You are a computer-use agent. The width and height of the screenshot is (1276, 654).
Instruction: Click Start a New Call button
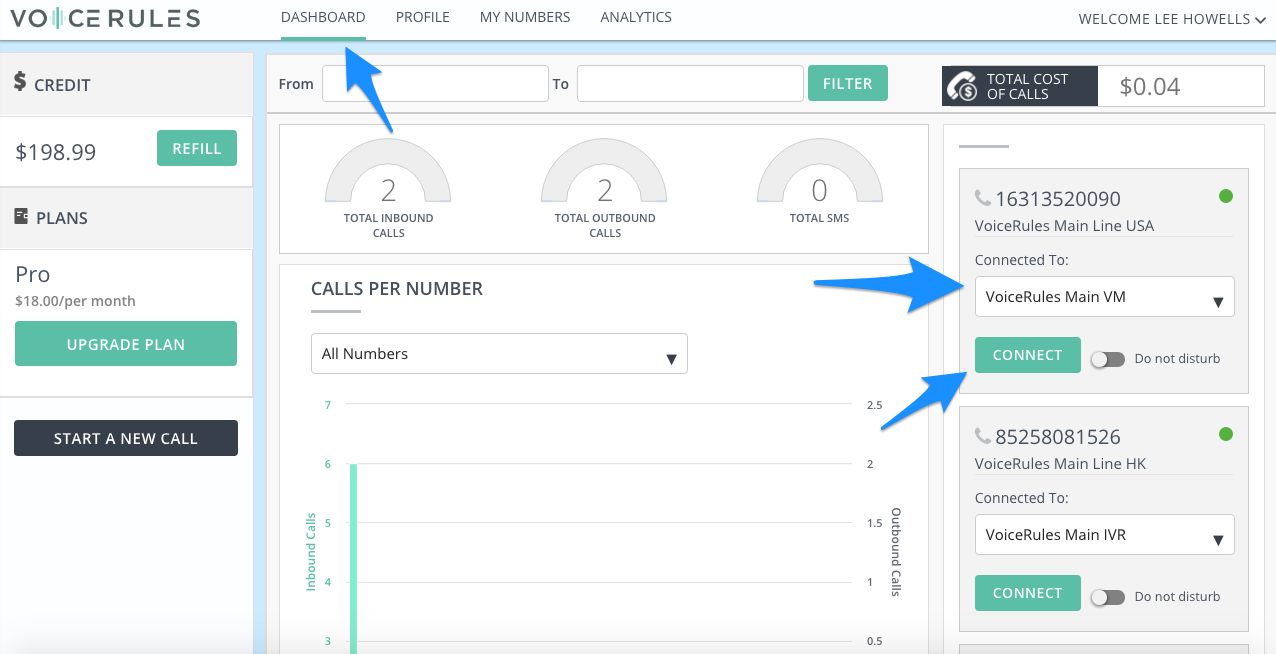(x=126, y=438)
